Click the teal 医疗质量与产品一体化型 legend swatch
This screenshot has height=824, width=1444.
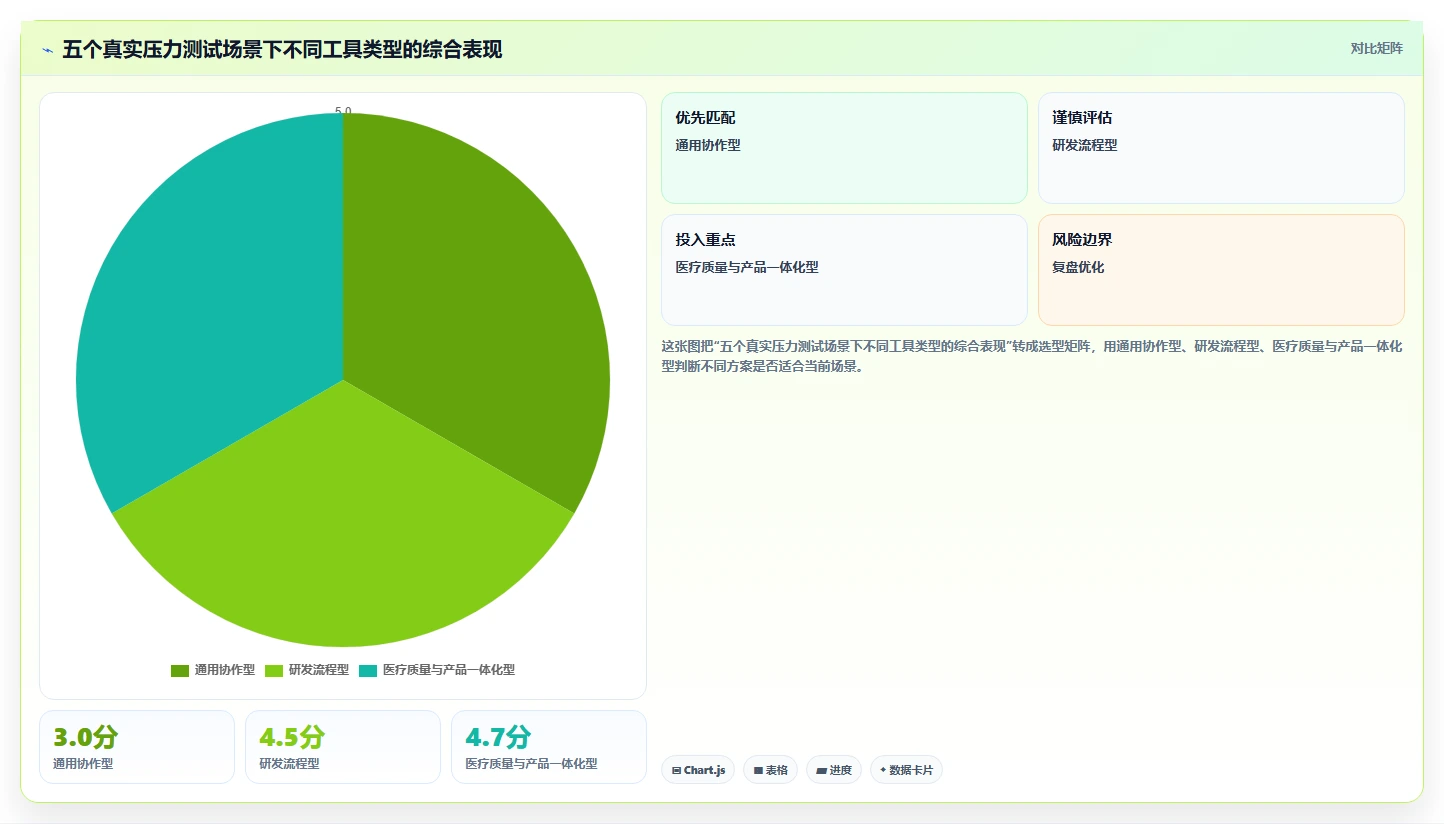(x=368, y=670)
